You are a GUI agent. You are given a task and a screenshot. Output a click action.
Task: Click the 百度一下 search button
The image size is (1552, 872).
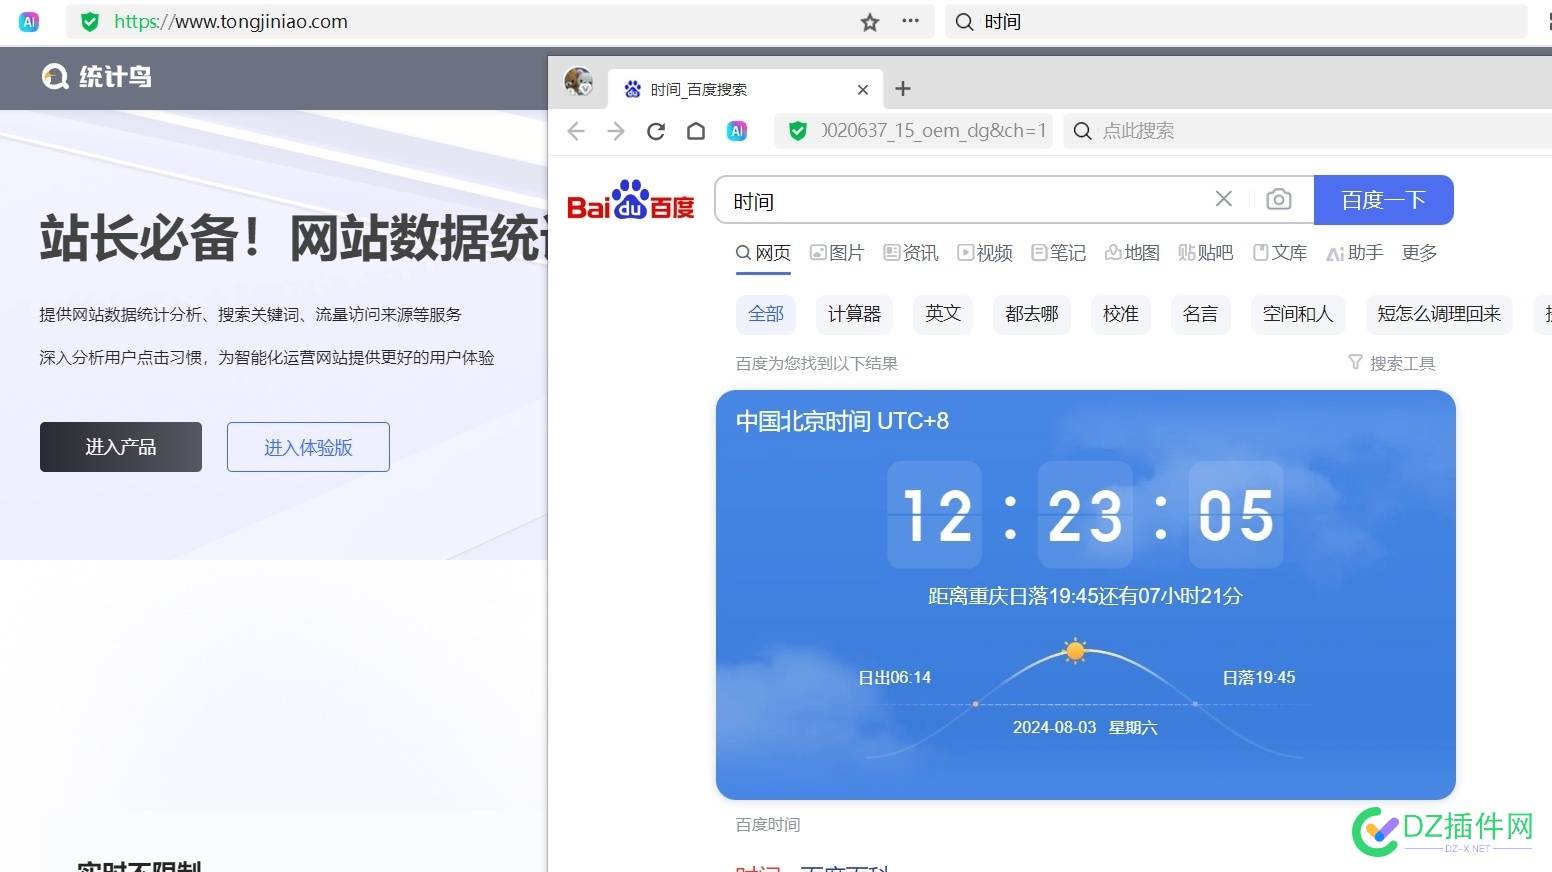tap(1383, 200)
